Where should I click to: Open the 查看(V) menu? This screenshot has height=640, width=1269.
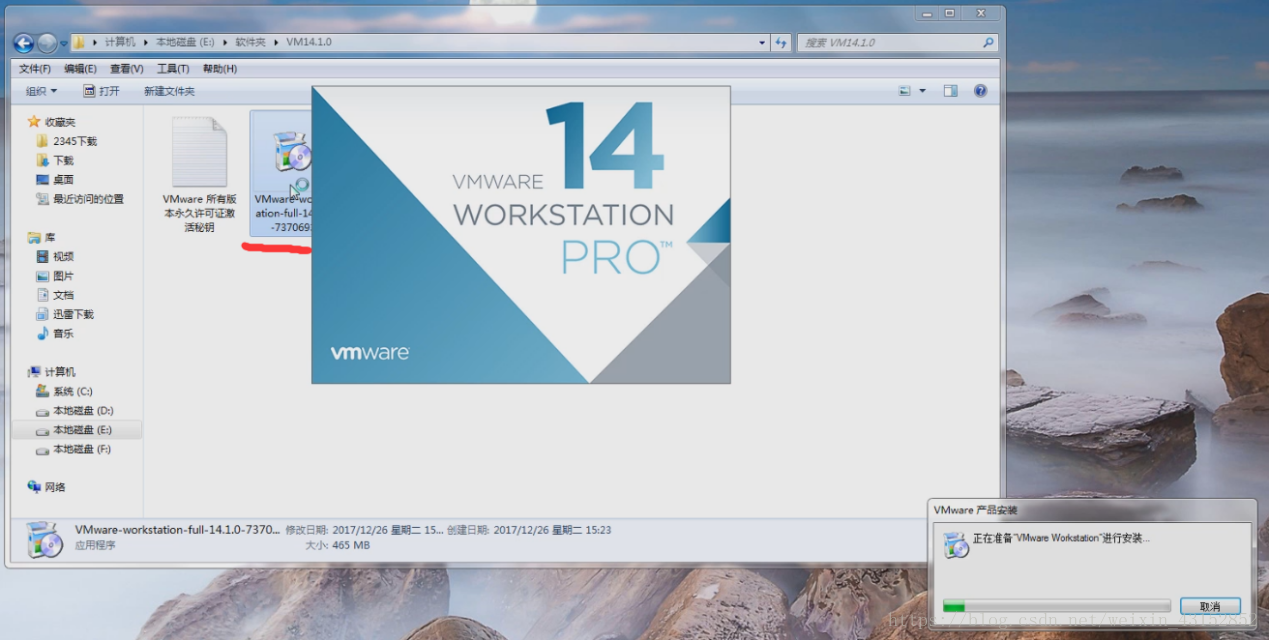(127, 69)
